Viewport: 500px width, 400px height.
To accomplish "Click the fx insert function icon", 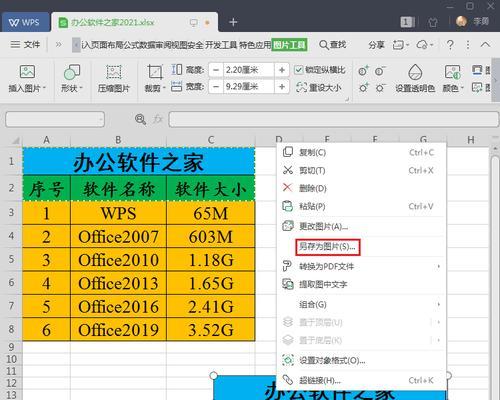I will click(157, 119).
